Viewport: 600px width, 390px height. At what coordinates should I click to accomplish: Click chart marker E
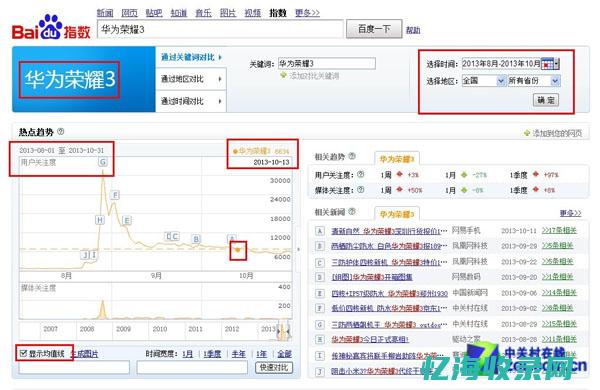click(127, 220)
